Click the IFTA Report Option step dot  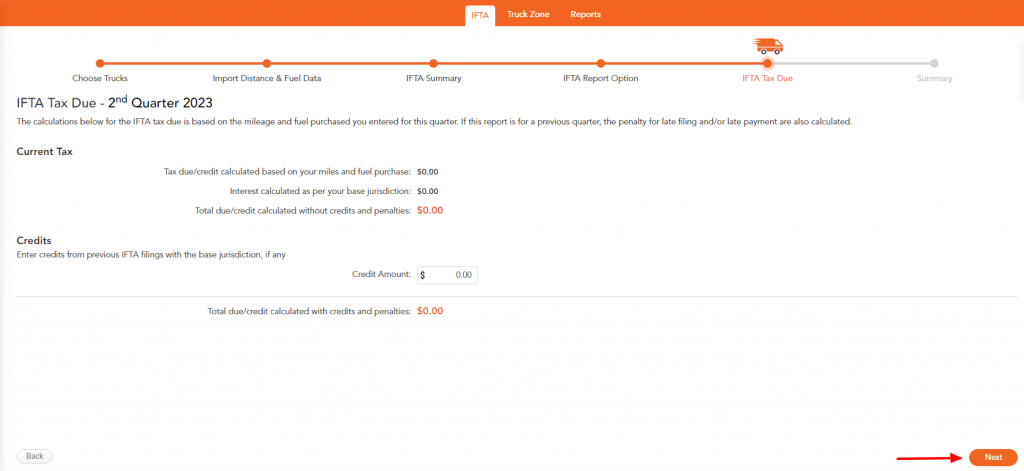(x=601, y=63)
